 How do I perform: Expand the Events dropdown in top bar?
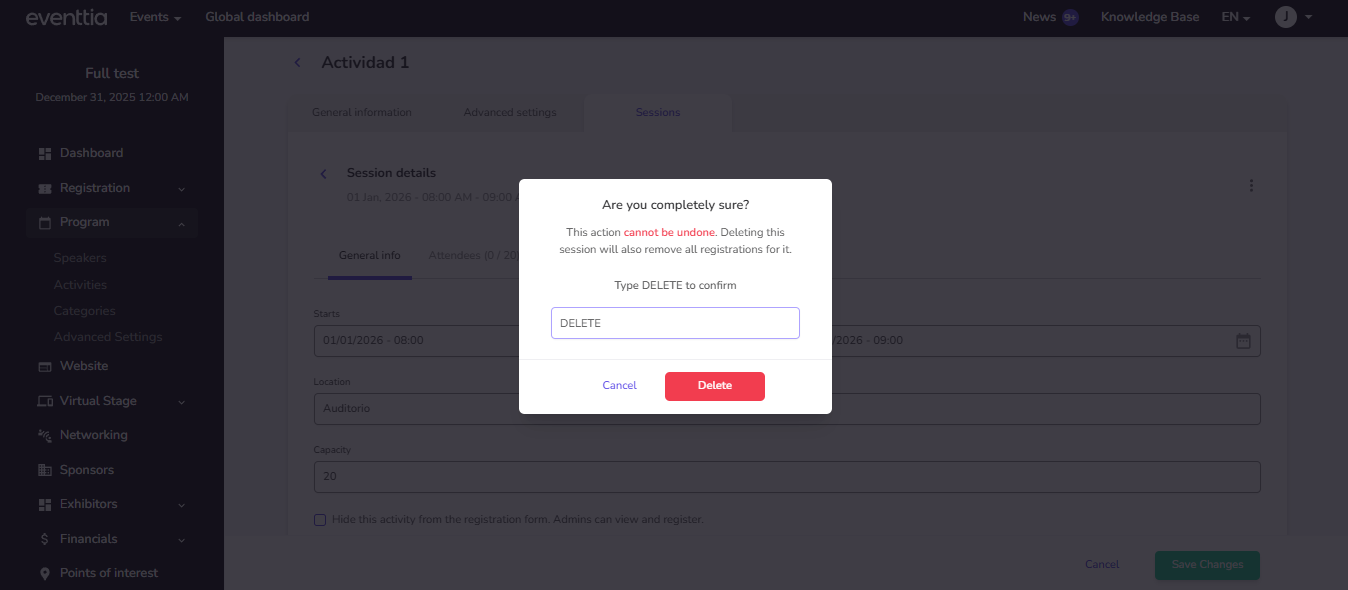click(156, 17)
